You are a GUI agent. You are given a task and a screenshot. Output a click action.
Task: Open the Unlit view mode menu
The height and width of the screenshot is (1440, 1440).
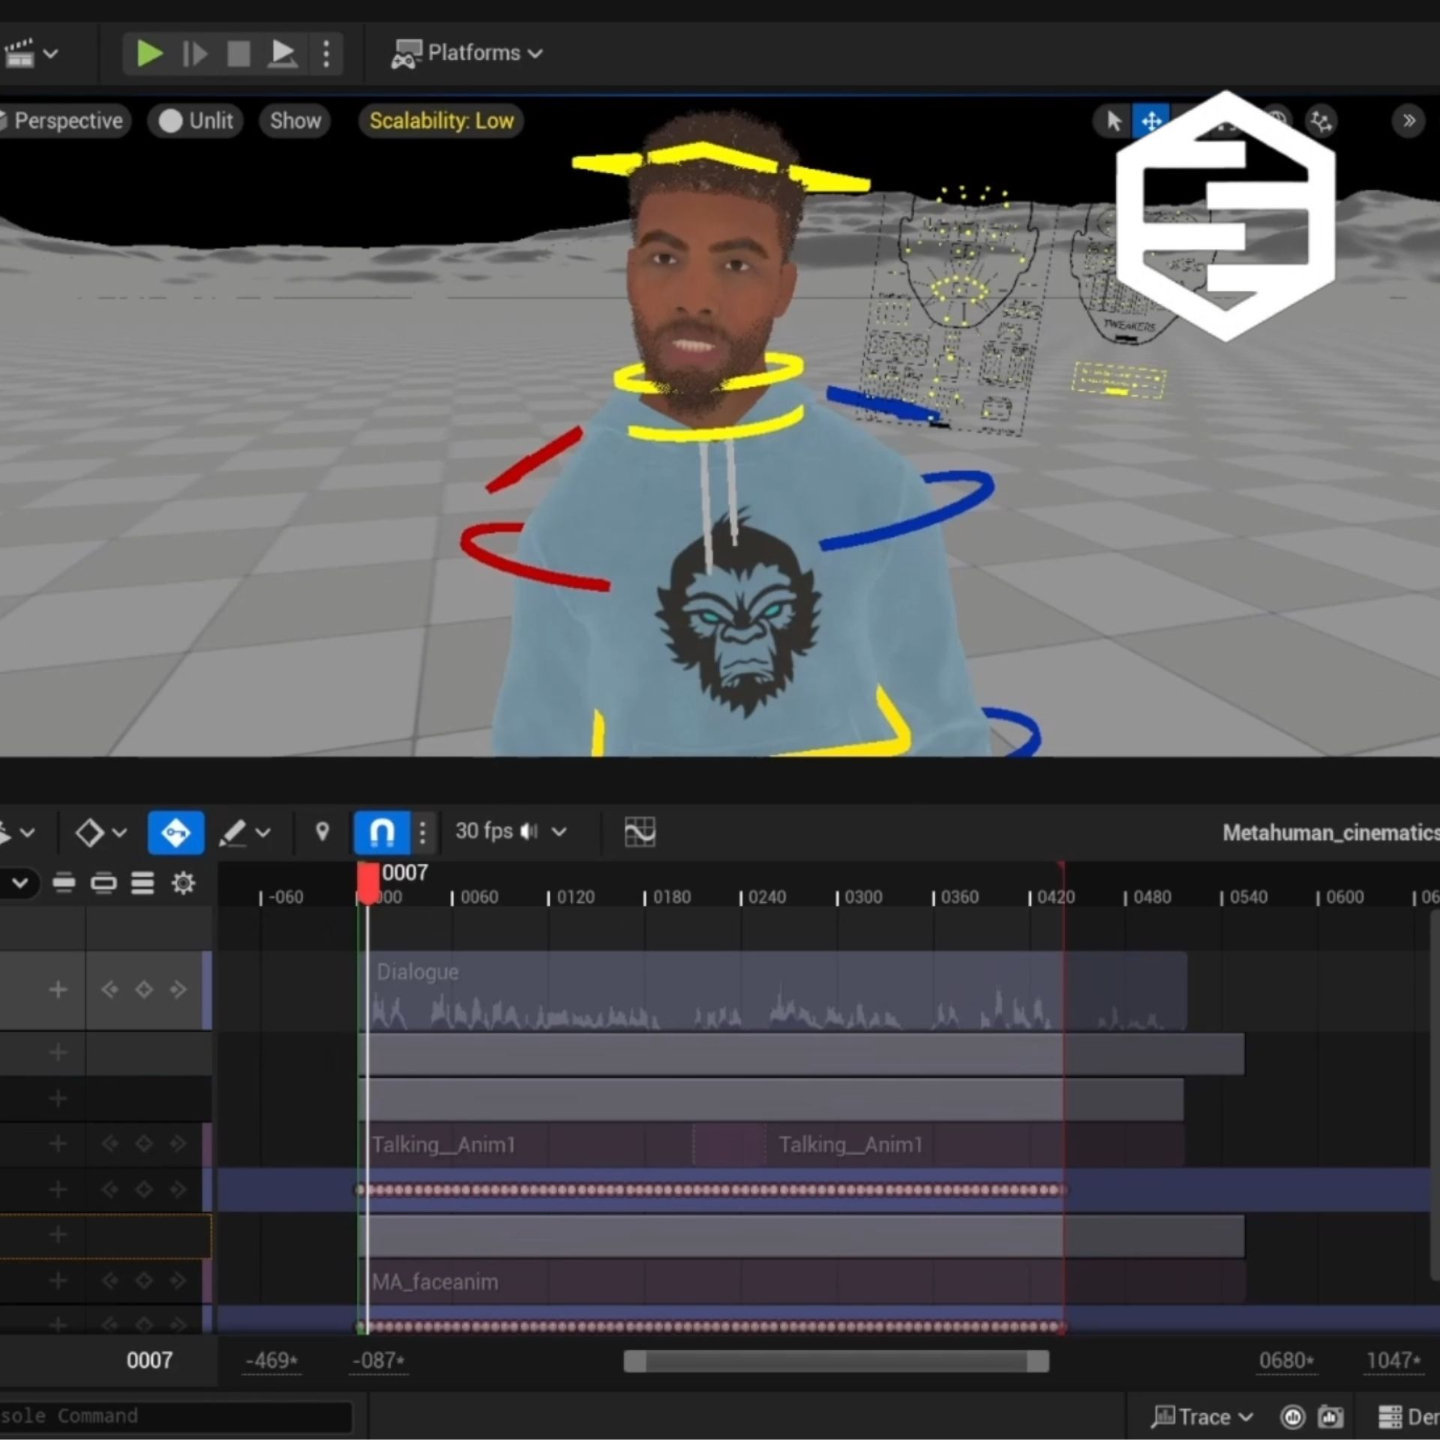click(196, 121)
